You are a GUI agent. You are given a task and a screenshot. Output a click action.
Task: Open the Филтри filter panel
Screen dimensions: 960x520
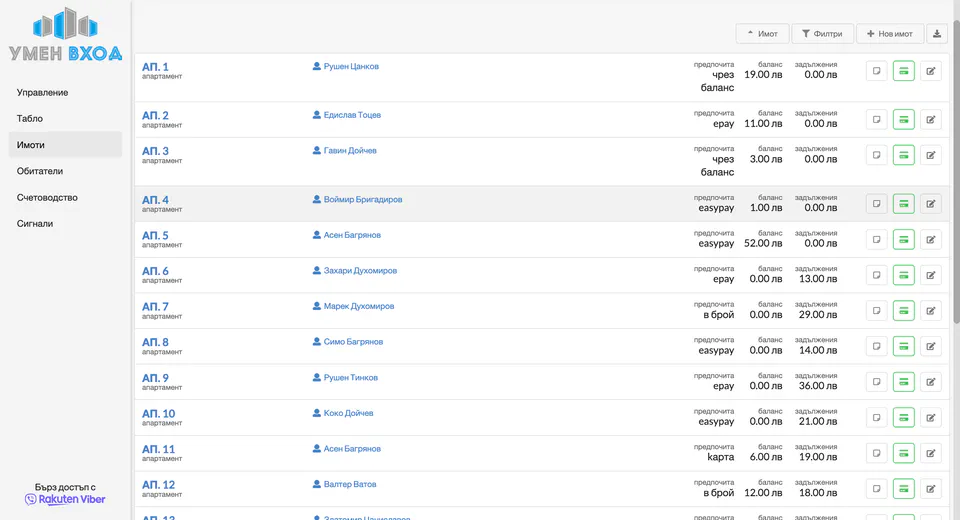(x=822, y=34)
